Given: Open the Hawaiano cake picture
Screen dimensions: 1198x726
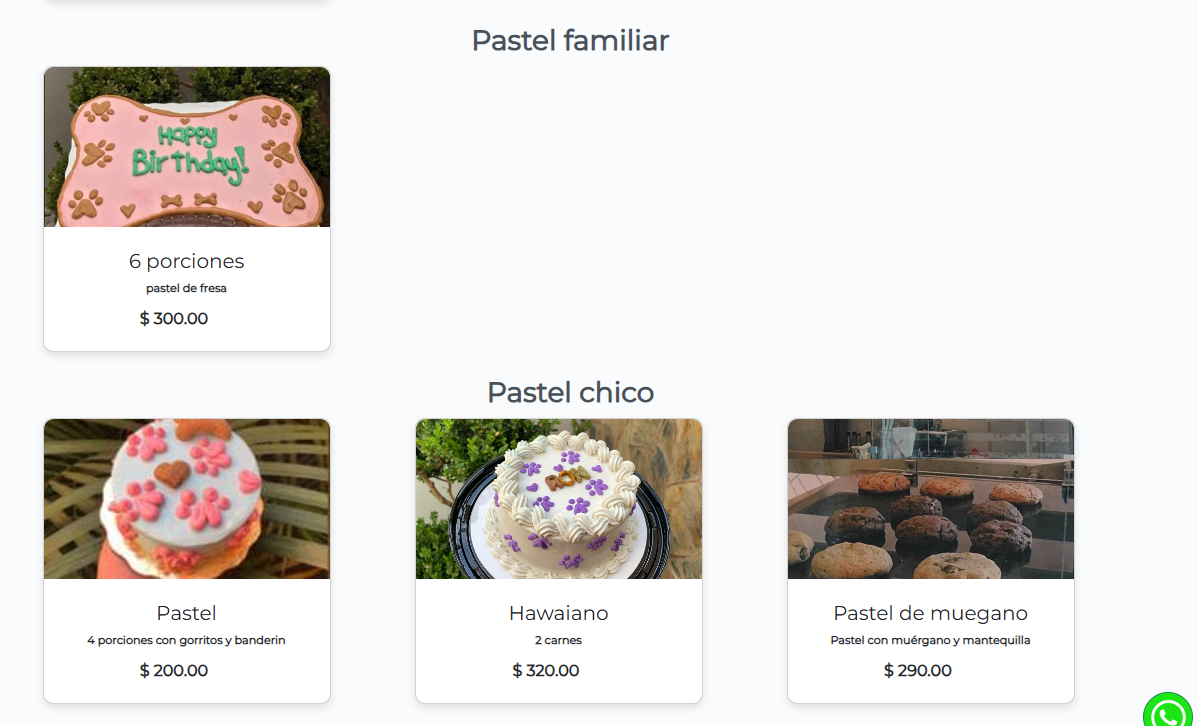Looking at the screenshot, I should (x=559, y=499).
